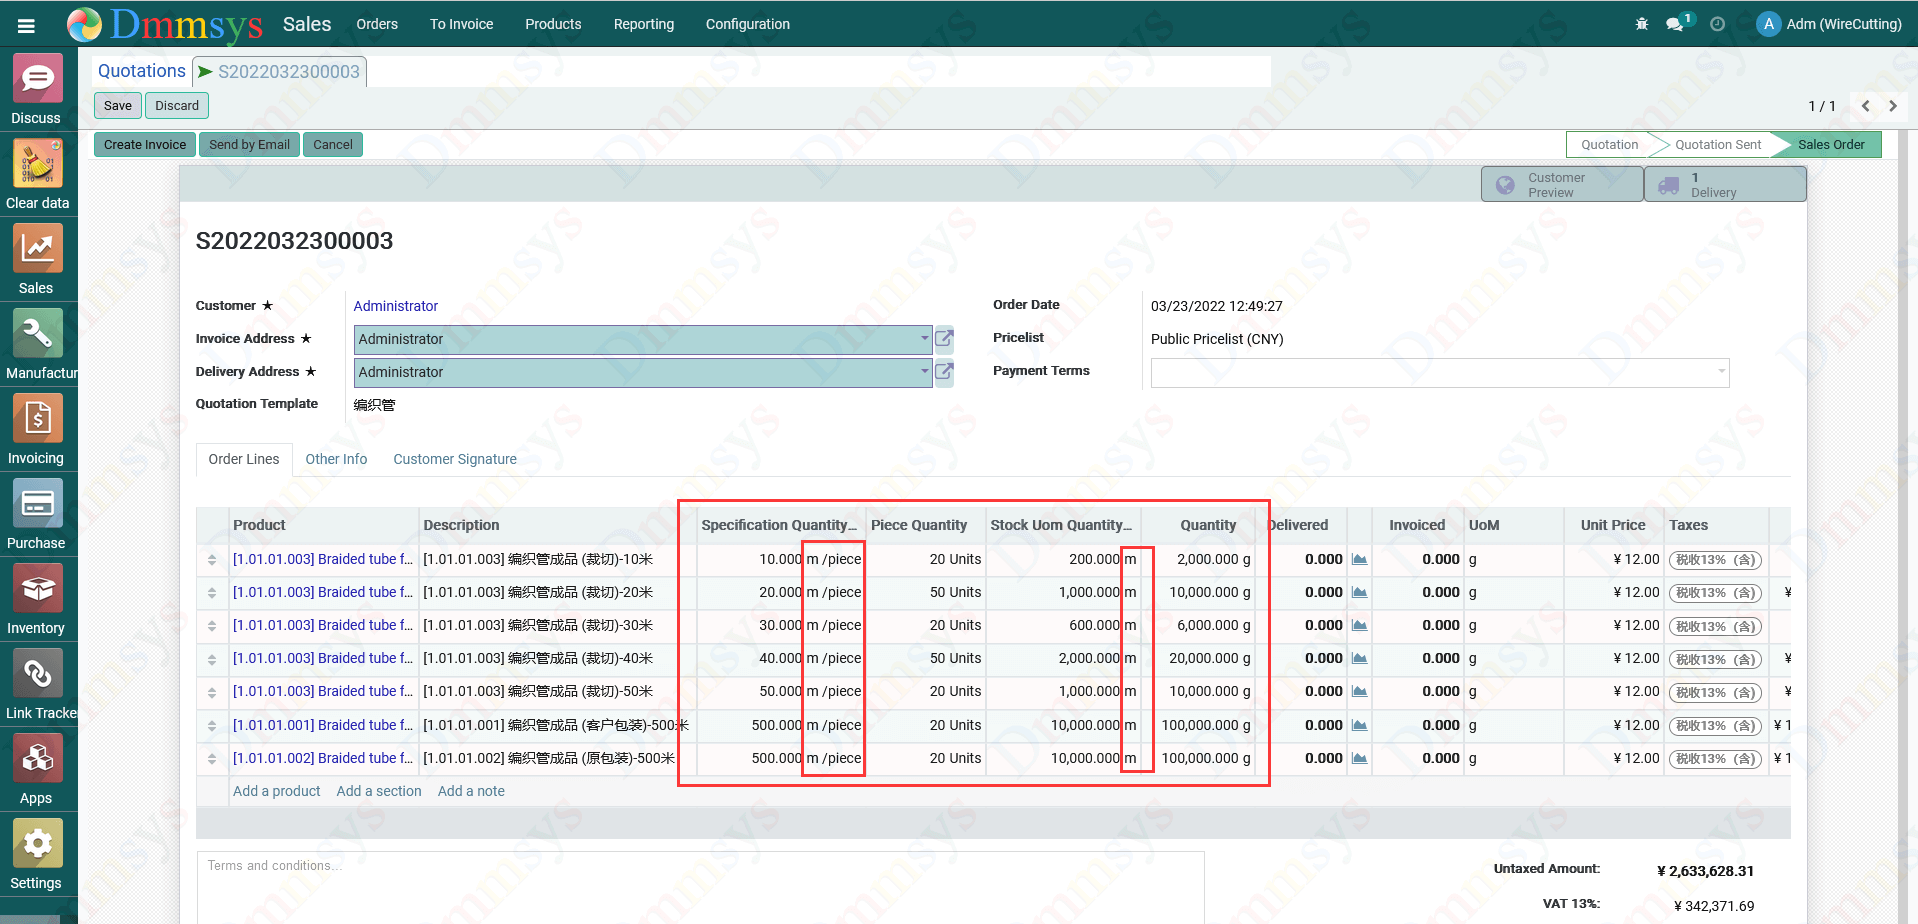
Task: Open the Orders menu
Action: (377, 24)
